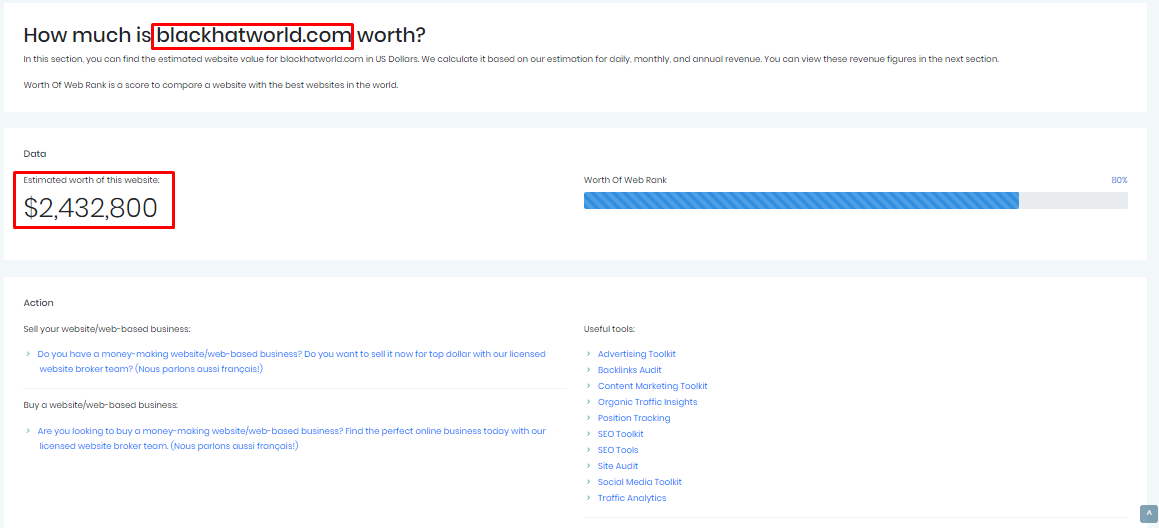Click the 'How much is blackhatworld.com worth?' heading
This screenshot has height=528, width=1159.
(225, 35)
